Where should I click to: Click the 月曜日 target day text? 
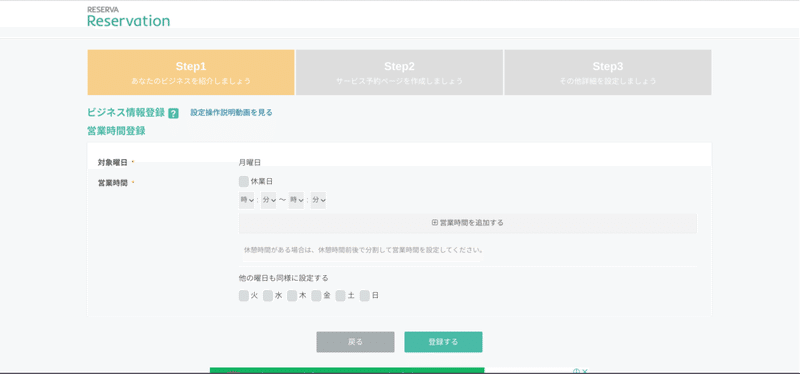click(250, 162)
